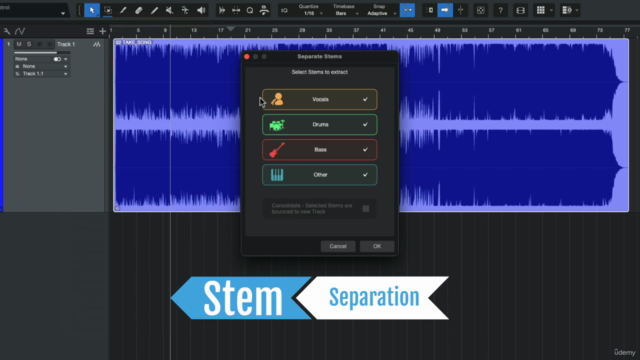Toggle the Drums stem selection
The height and width of the screenshot is (360, 640).
(x=320, y=125)
